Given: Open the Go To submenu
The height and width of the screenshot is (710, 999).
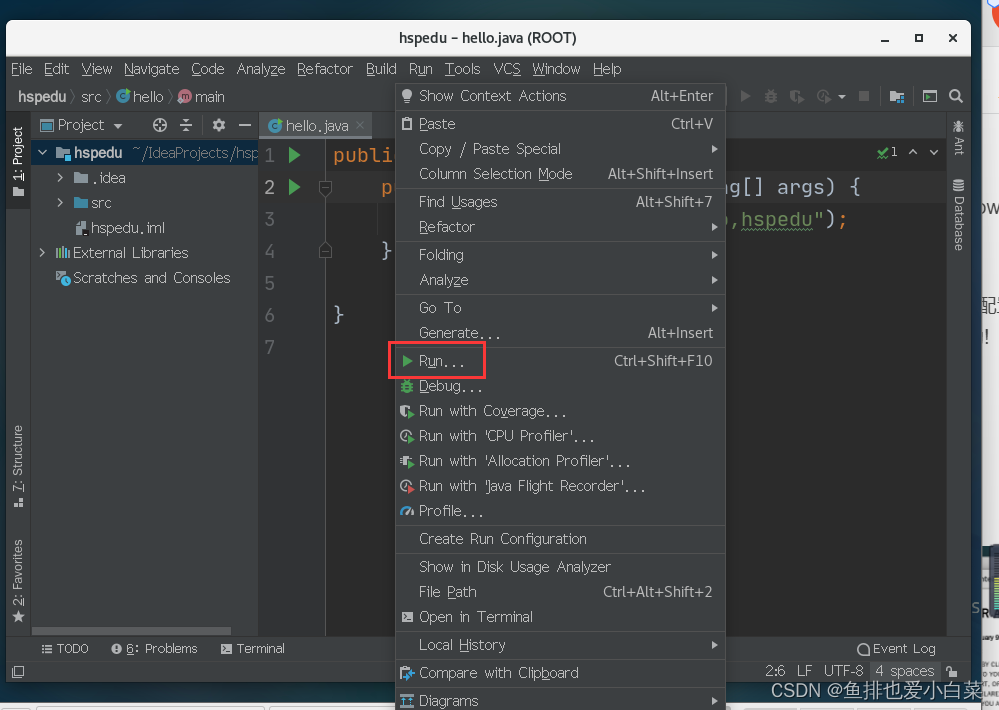Looking at the screenshot, I should pyautogui.click(x=560, y=308).
